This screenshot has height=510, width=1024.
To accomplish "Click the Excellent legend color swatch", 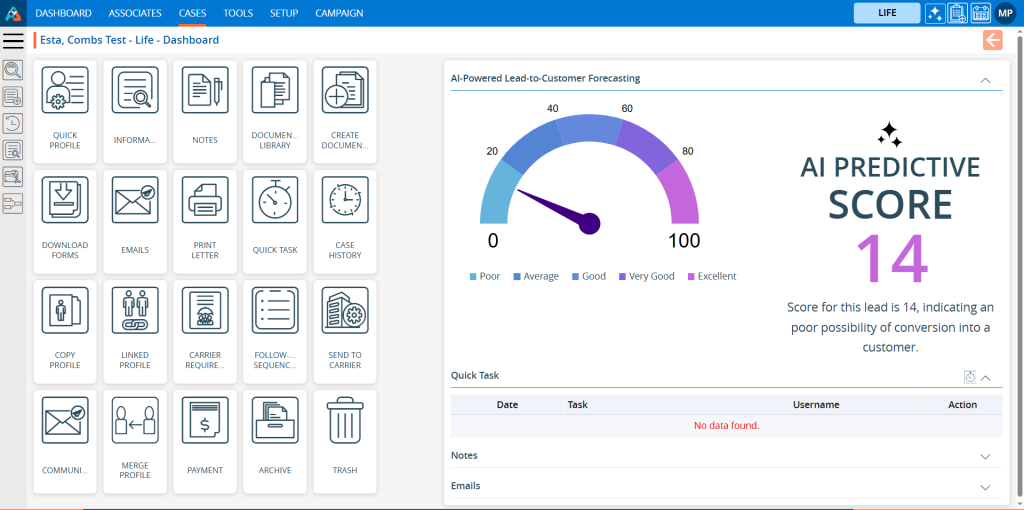I will click(x=690, y=277).
